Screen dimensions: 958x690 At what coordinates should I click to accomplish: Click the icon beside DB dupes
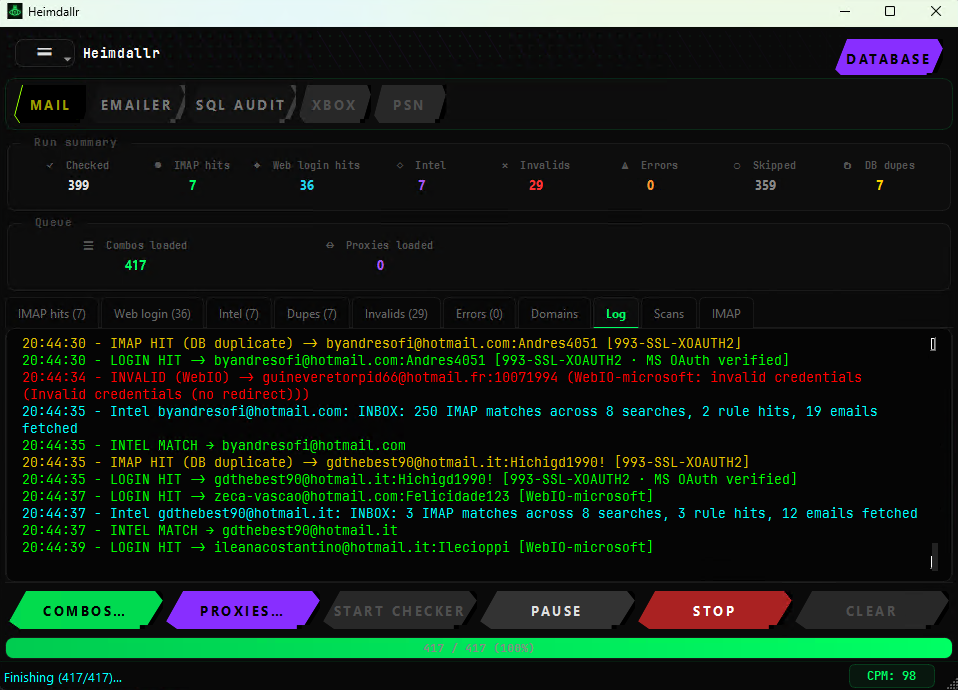847,166
